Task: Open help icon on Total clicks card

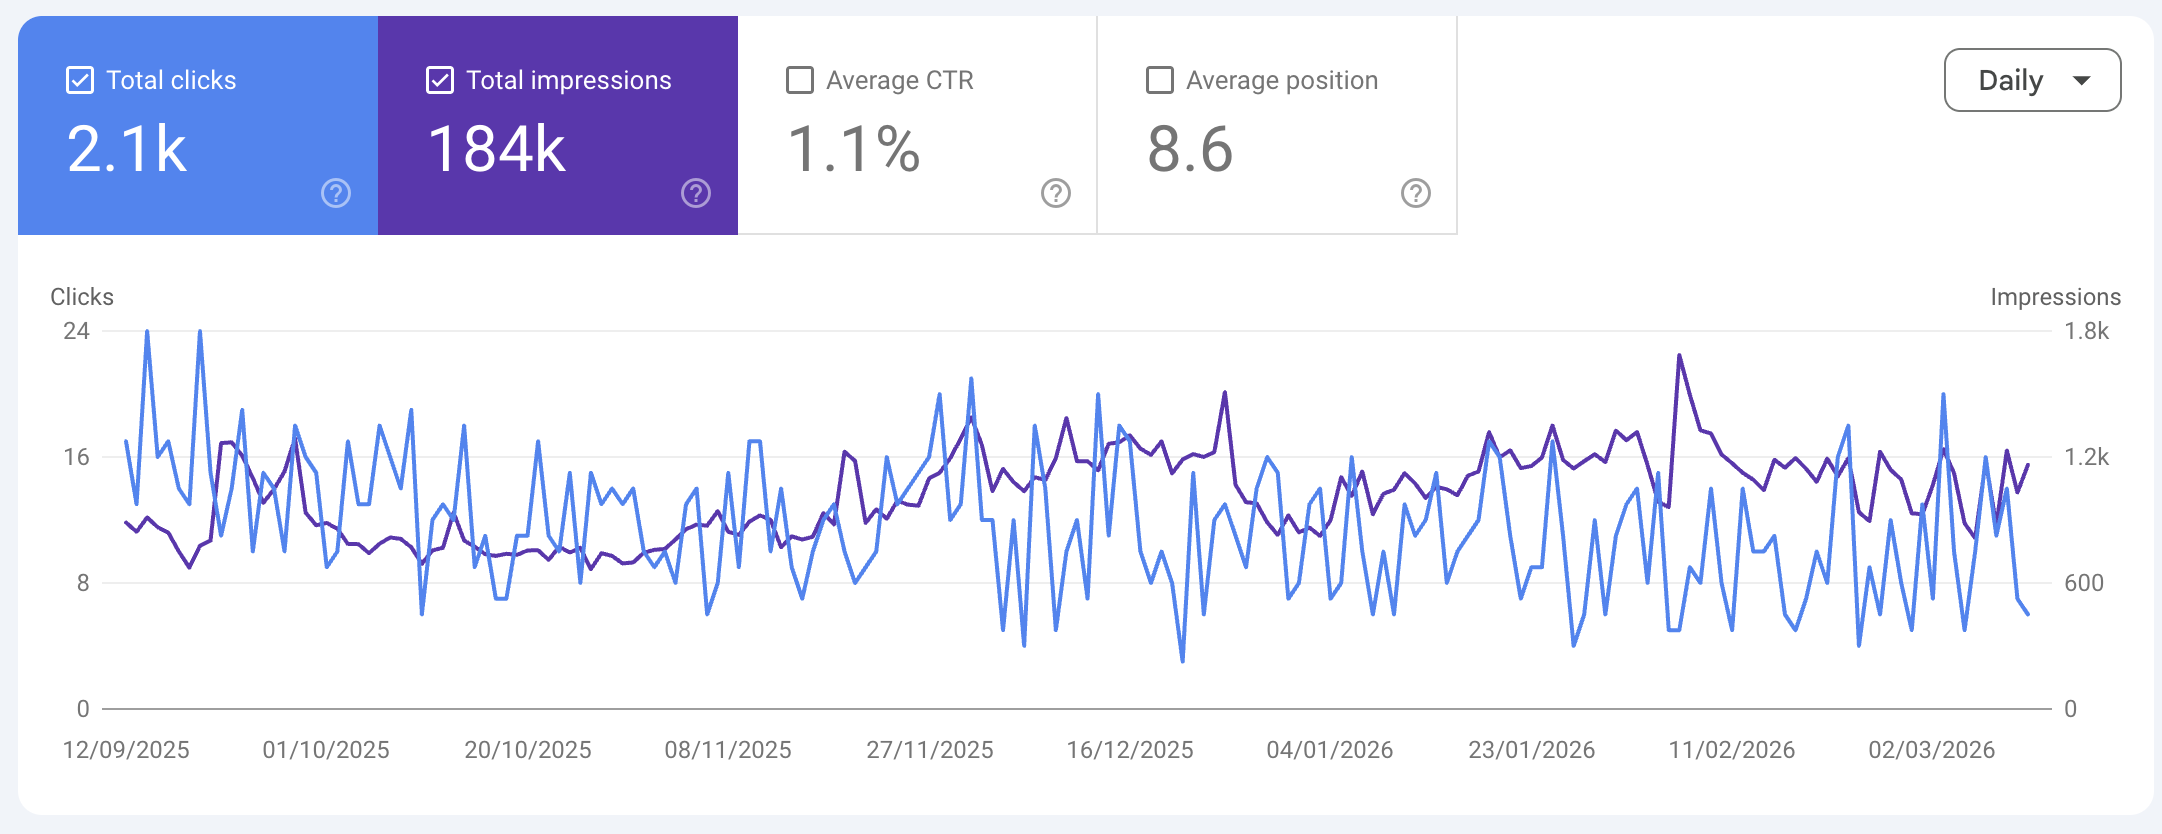Action: coord(336,193)
